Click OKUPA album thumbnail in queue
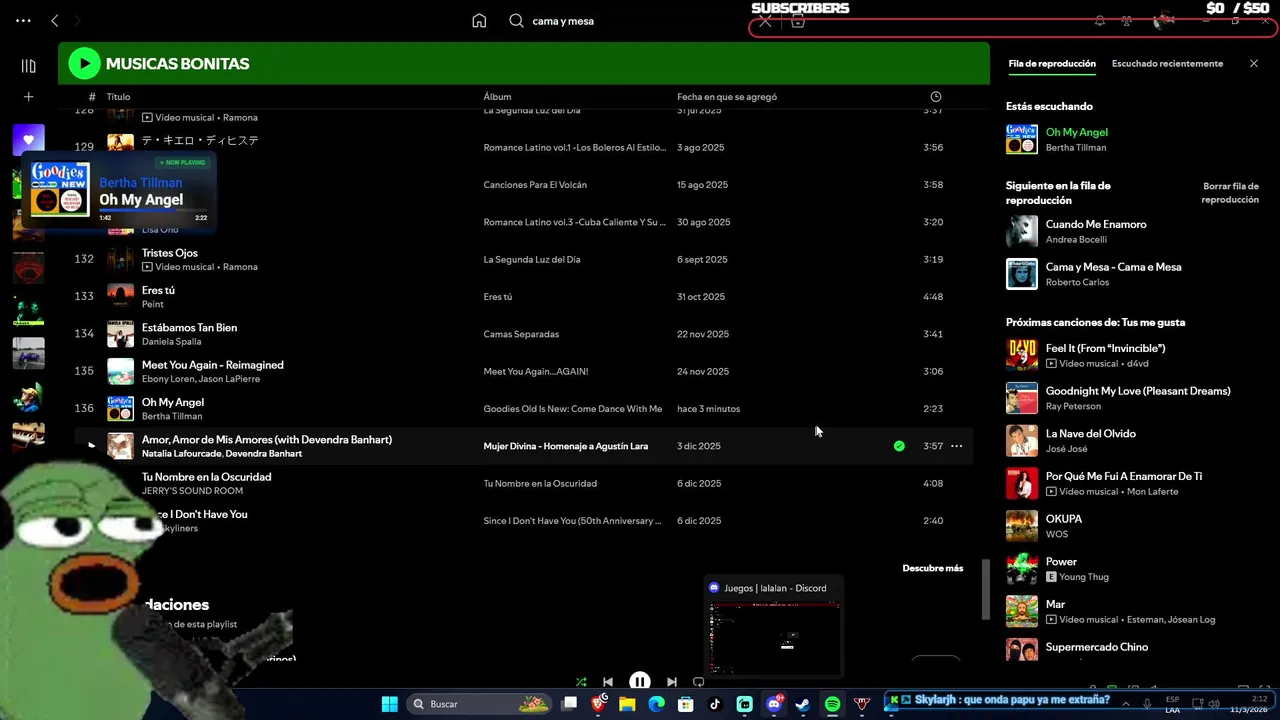1280x720 pixels. (1022, 526)
